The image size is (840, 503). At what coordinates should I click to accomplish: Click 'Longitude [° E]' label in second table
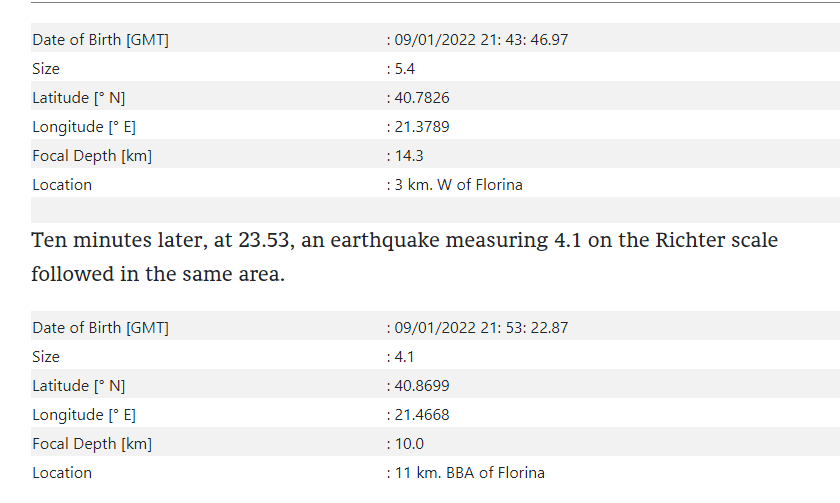point(84,415)
